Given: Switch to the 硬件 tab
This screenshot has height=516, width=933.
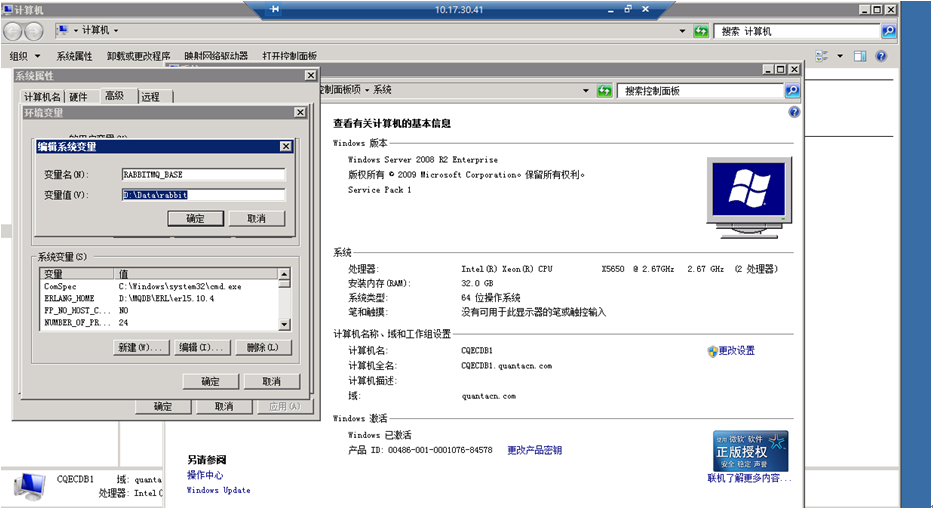Looking at the screenshot, I should tap(79, 96).
